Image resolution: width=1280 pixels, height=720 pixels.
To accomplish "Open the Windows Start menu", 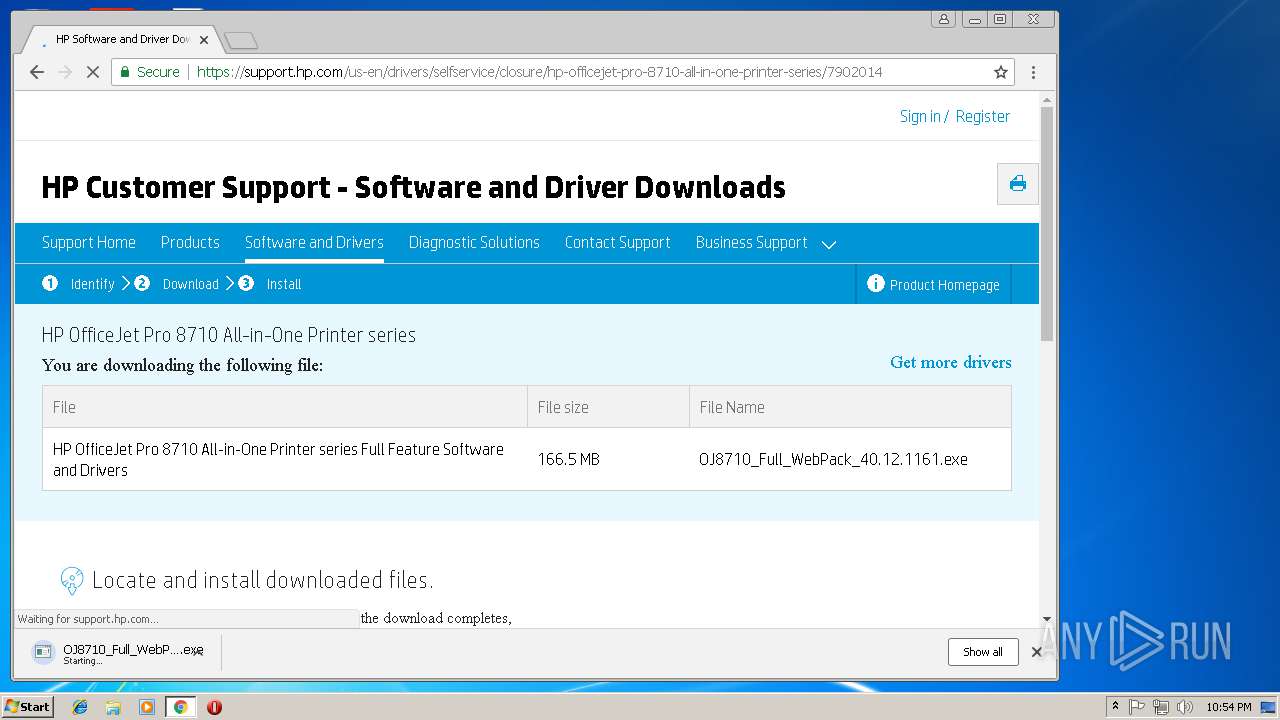I will 27,707.
